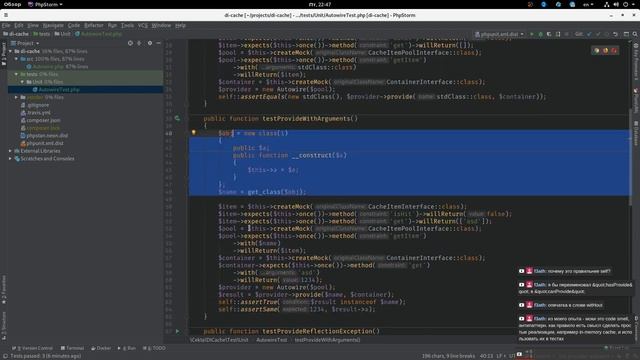Open Version Control tool window
The width and height of the screenshot is (640, 360).
[33, 348]
